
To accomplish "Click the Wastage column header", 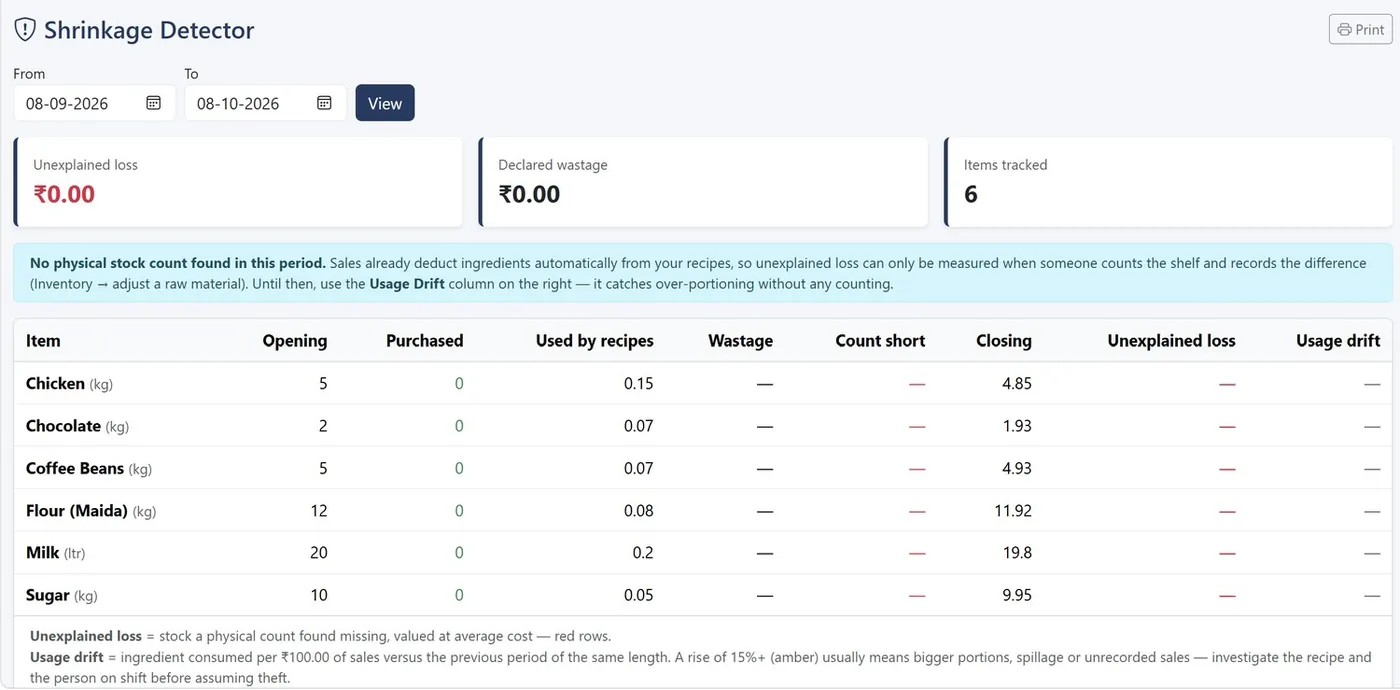I will pos(741,341).
